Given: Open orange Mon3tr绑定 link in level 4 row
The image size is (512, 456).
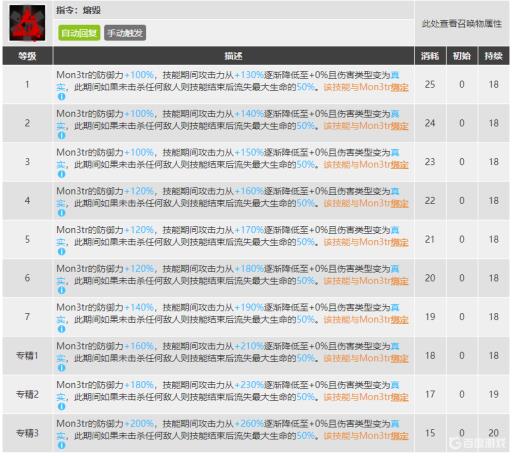Looking at the screenshot, I should click(384, 203).
